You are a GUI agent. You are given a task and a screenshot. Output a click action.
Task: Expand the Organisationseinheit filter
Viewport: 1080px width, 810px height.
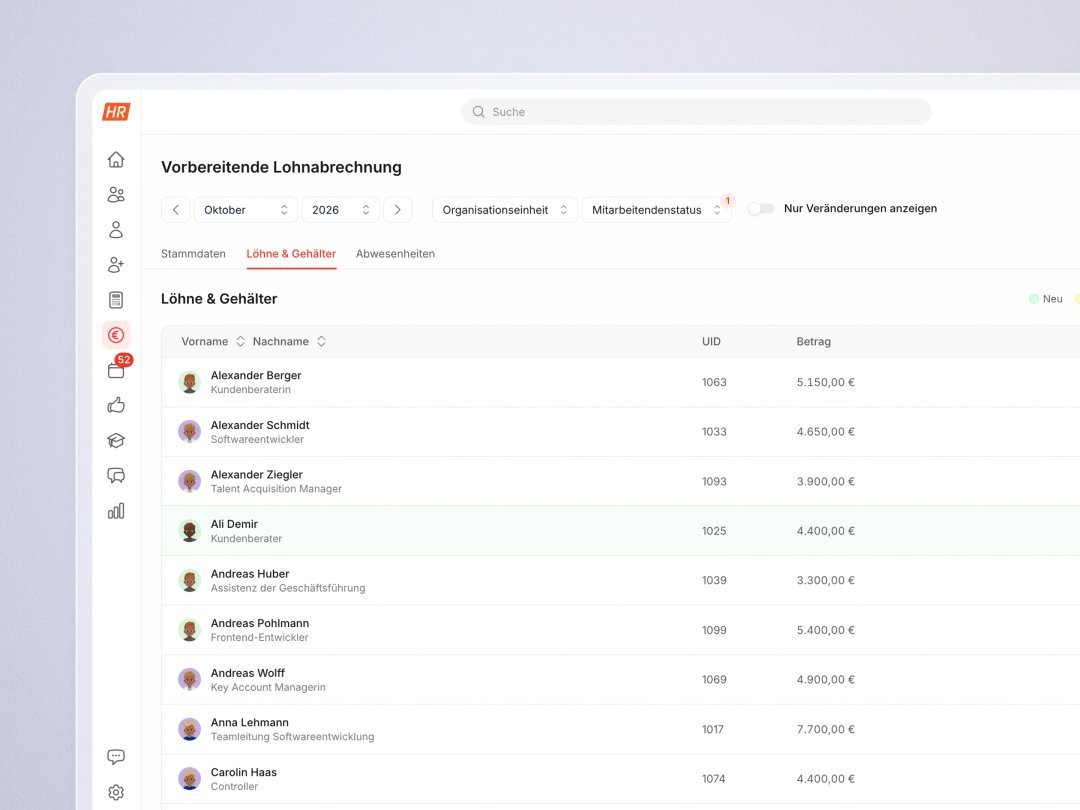(505, 210)
